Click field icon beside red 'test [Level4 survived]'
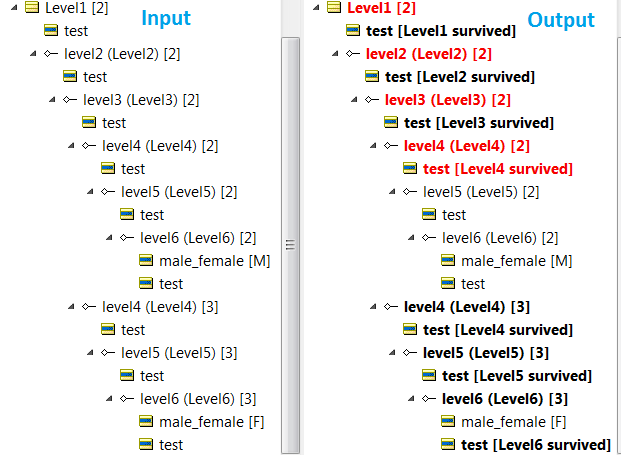This screenshot has height=455, width=621. point(410,168)
